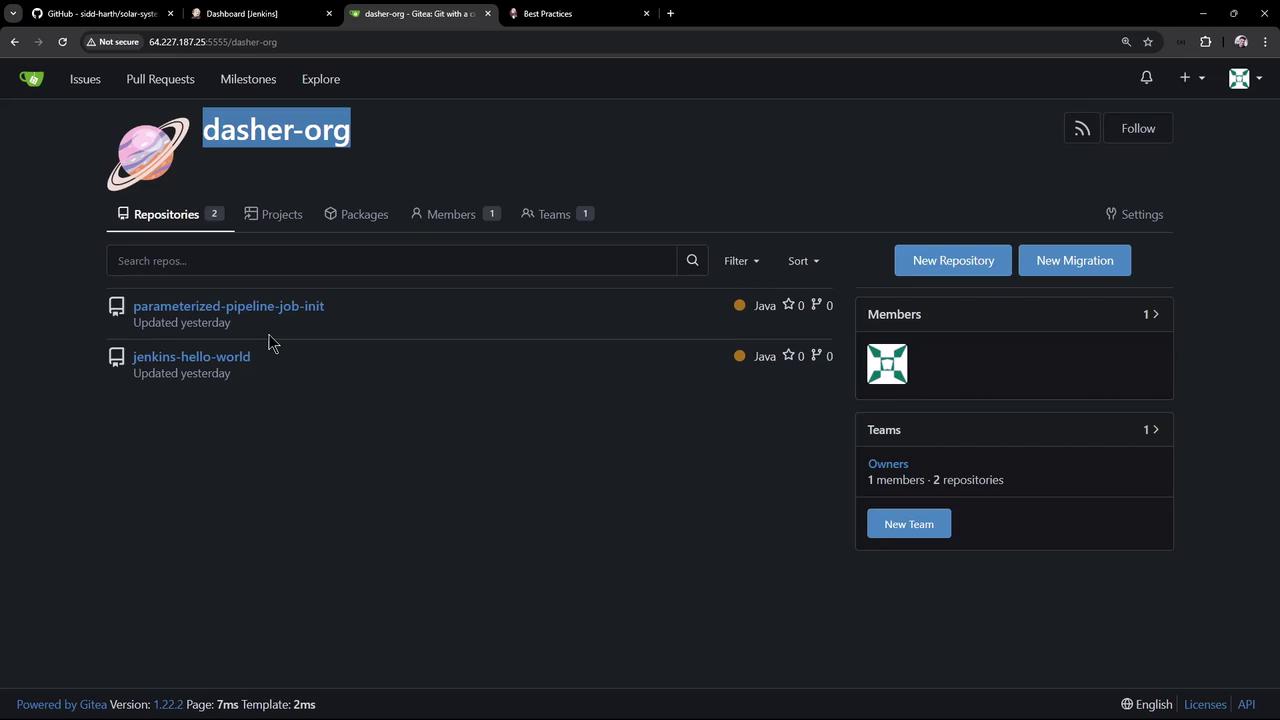The height and width of the screenshot is (720, 1280).
Task: Switch to the Projects tab
Action: point(273,214)
